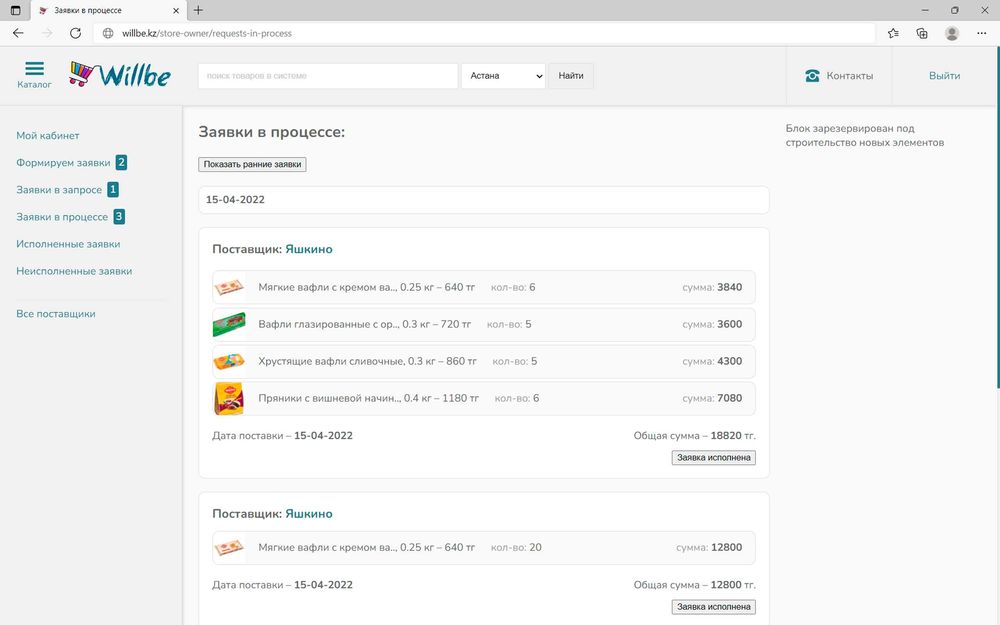
Task: Open browser collections icon
Action: pos(922,33)
